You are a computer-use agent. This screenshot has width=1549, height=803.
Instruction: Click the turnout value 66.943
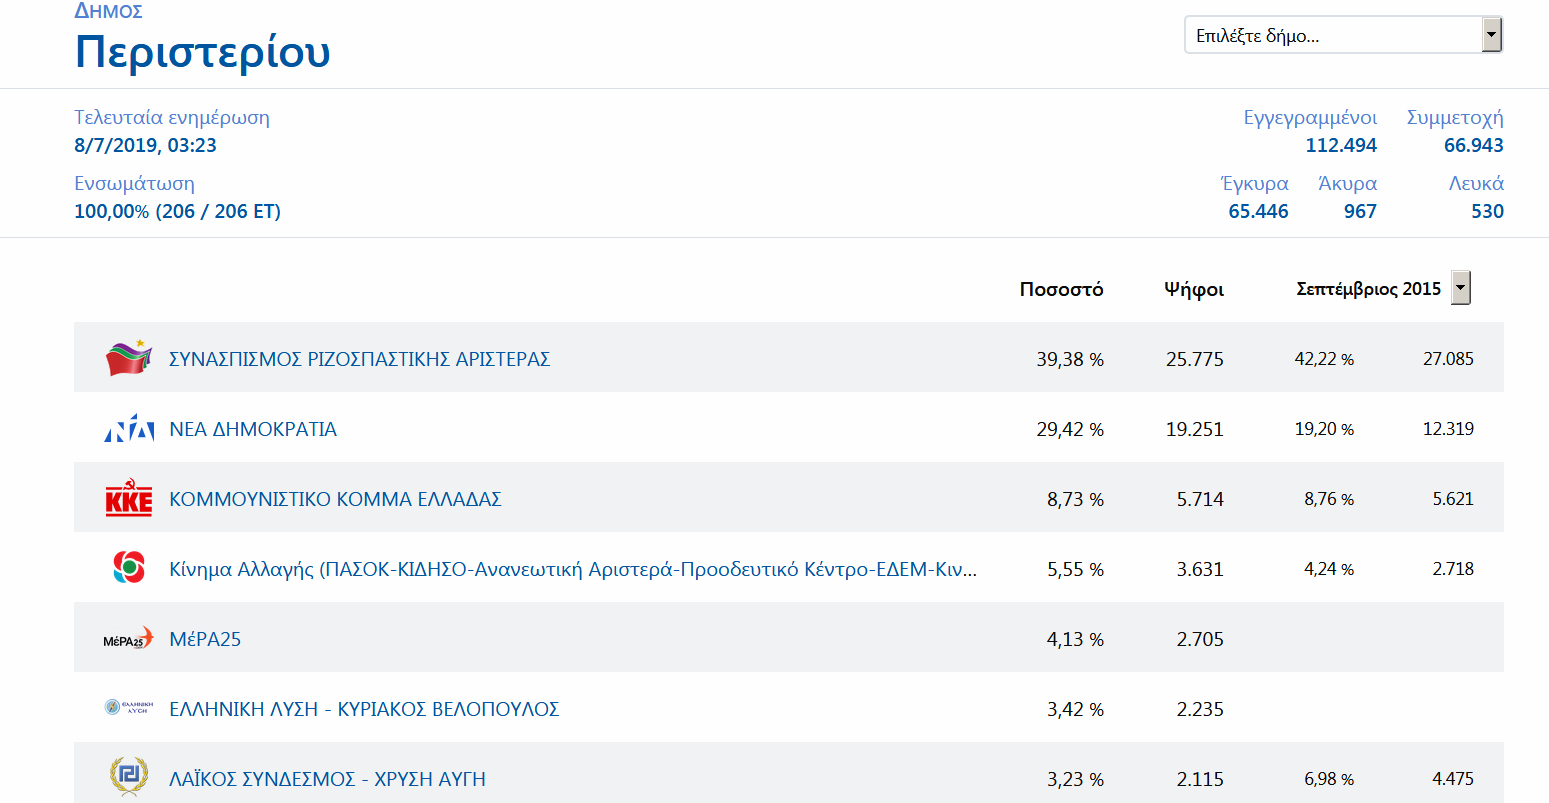point(1474,145)
